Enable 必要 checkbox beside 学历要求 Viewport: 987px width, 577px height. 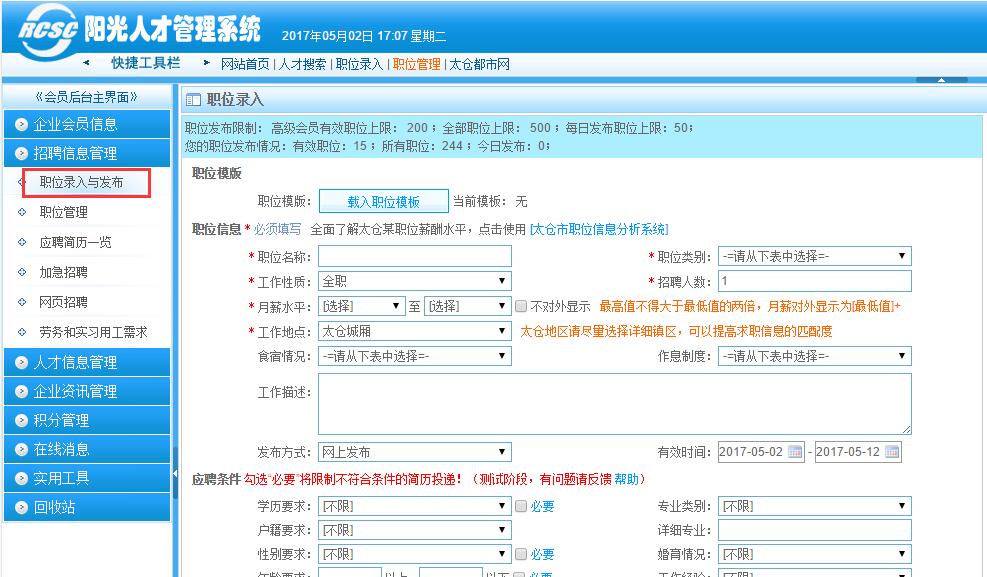(522, 505)
